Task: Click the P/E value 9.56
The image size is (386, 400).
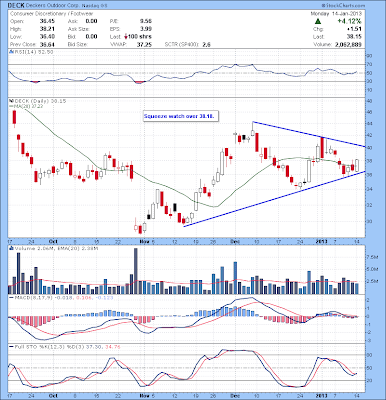Action: (x=146, y=21)
